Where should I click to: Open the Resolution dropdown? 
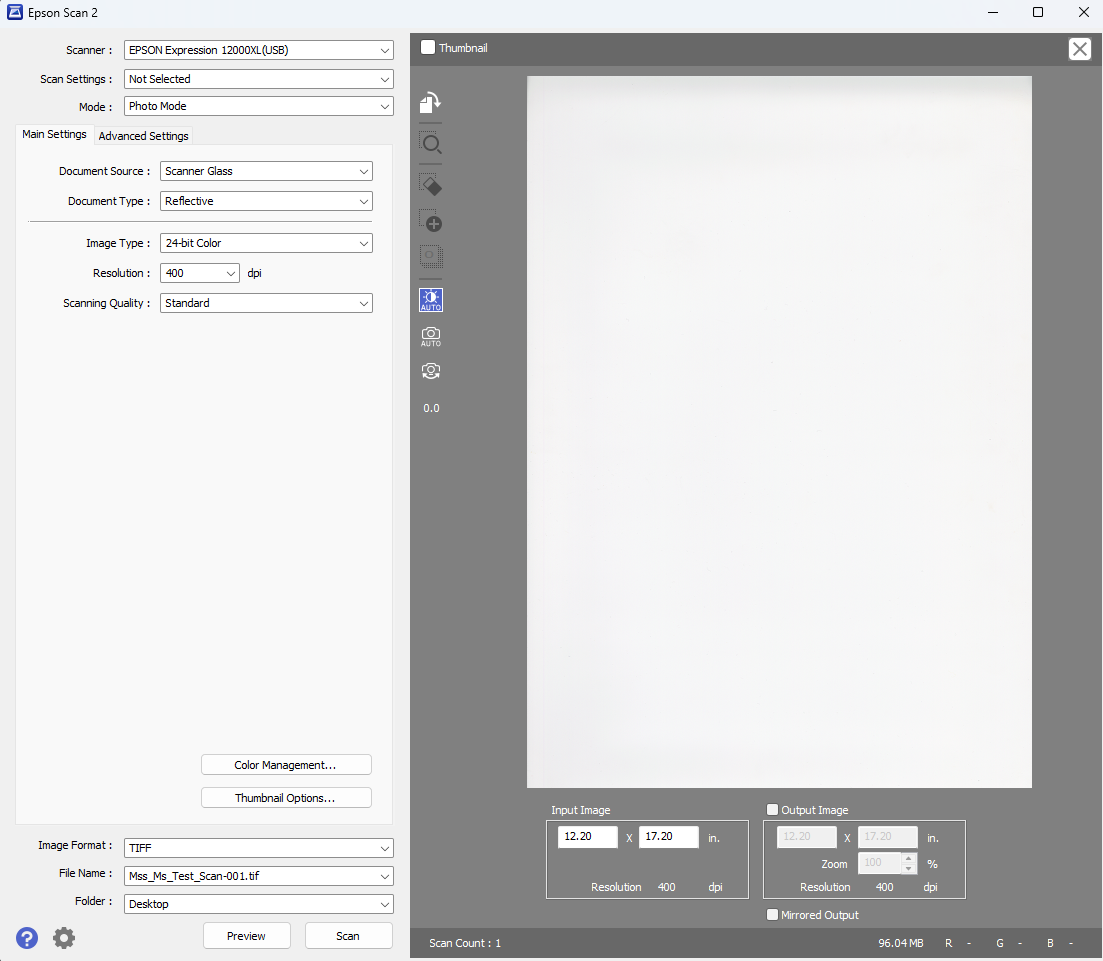pos(199,272)
